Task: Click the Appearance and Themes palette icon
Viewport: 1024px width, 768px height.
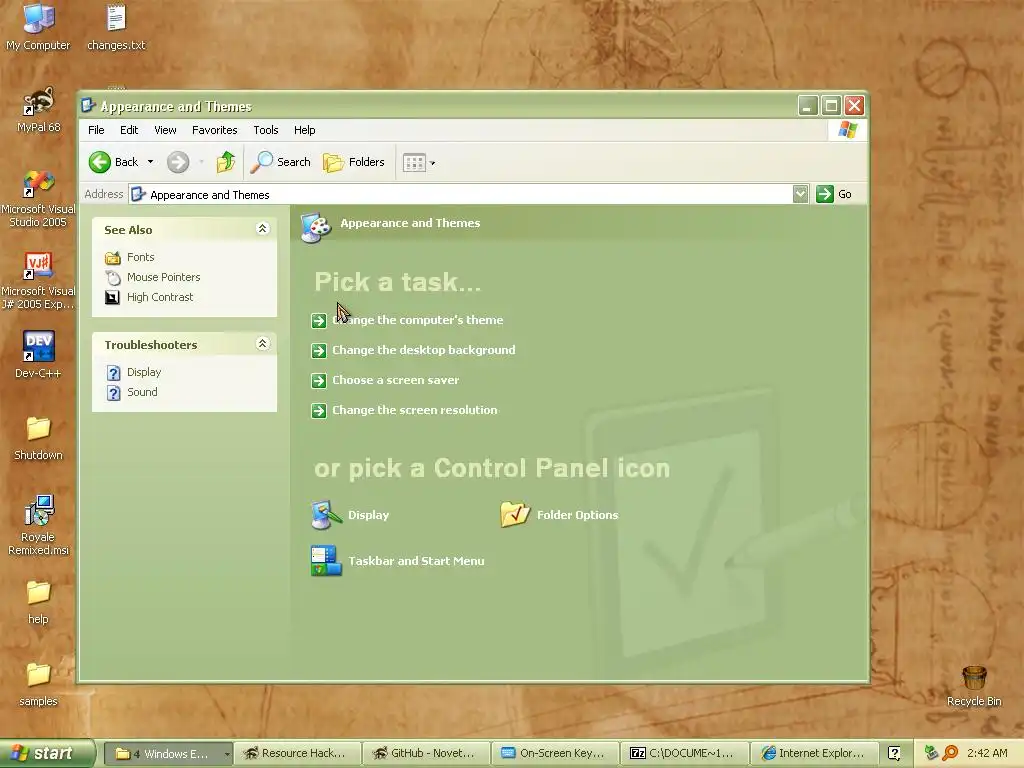Action: [x=316, y=227]
